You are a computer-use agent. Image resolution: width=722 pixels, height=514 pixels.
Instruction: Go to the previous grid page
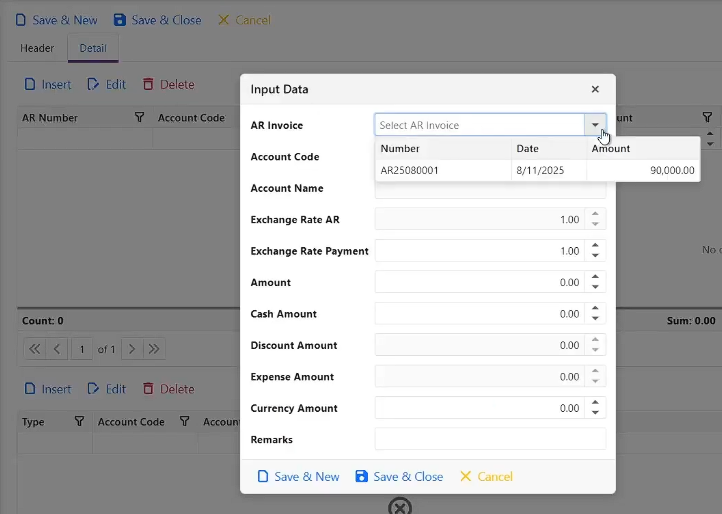coord(57,349)
